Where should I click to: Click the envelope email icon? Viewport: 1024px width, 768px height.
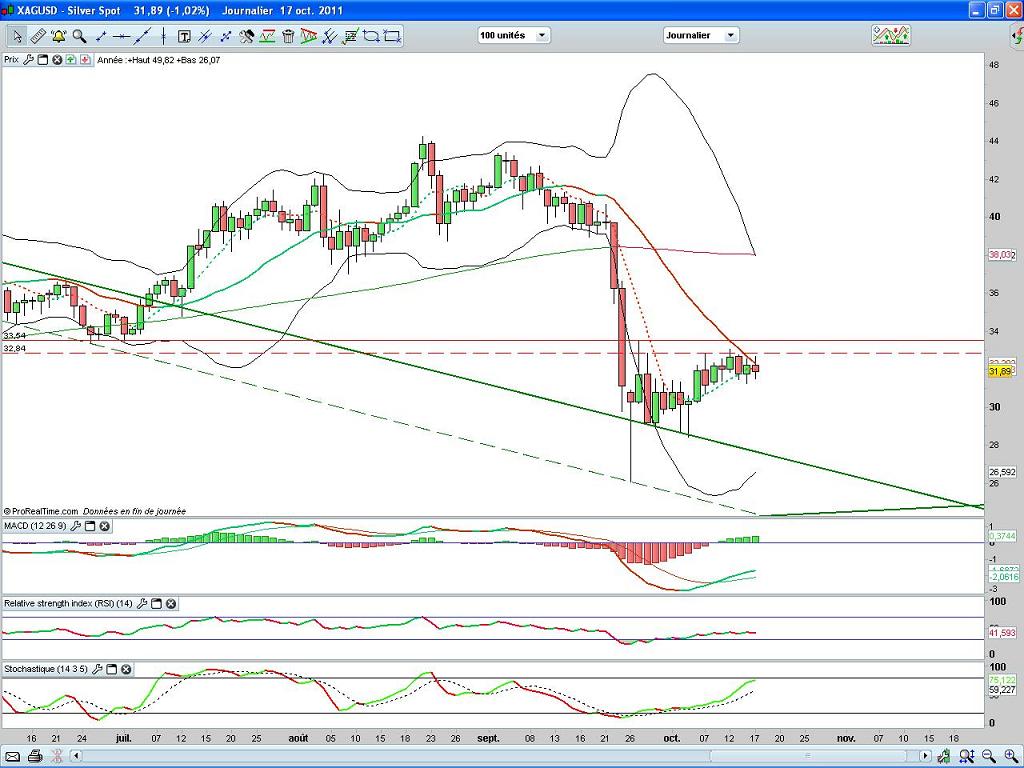pyautogui.click(x=12, y=756)
